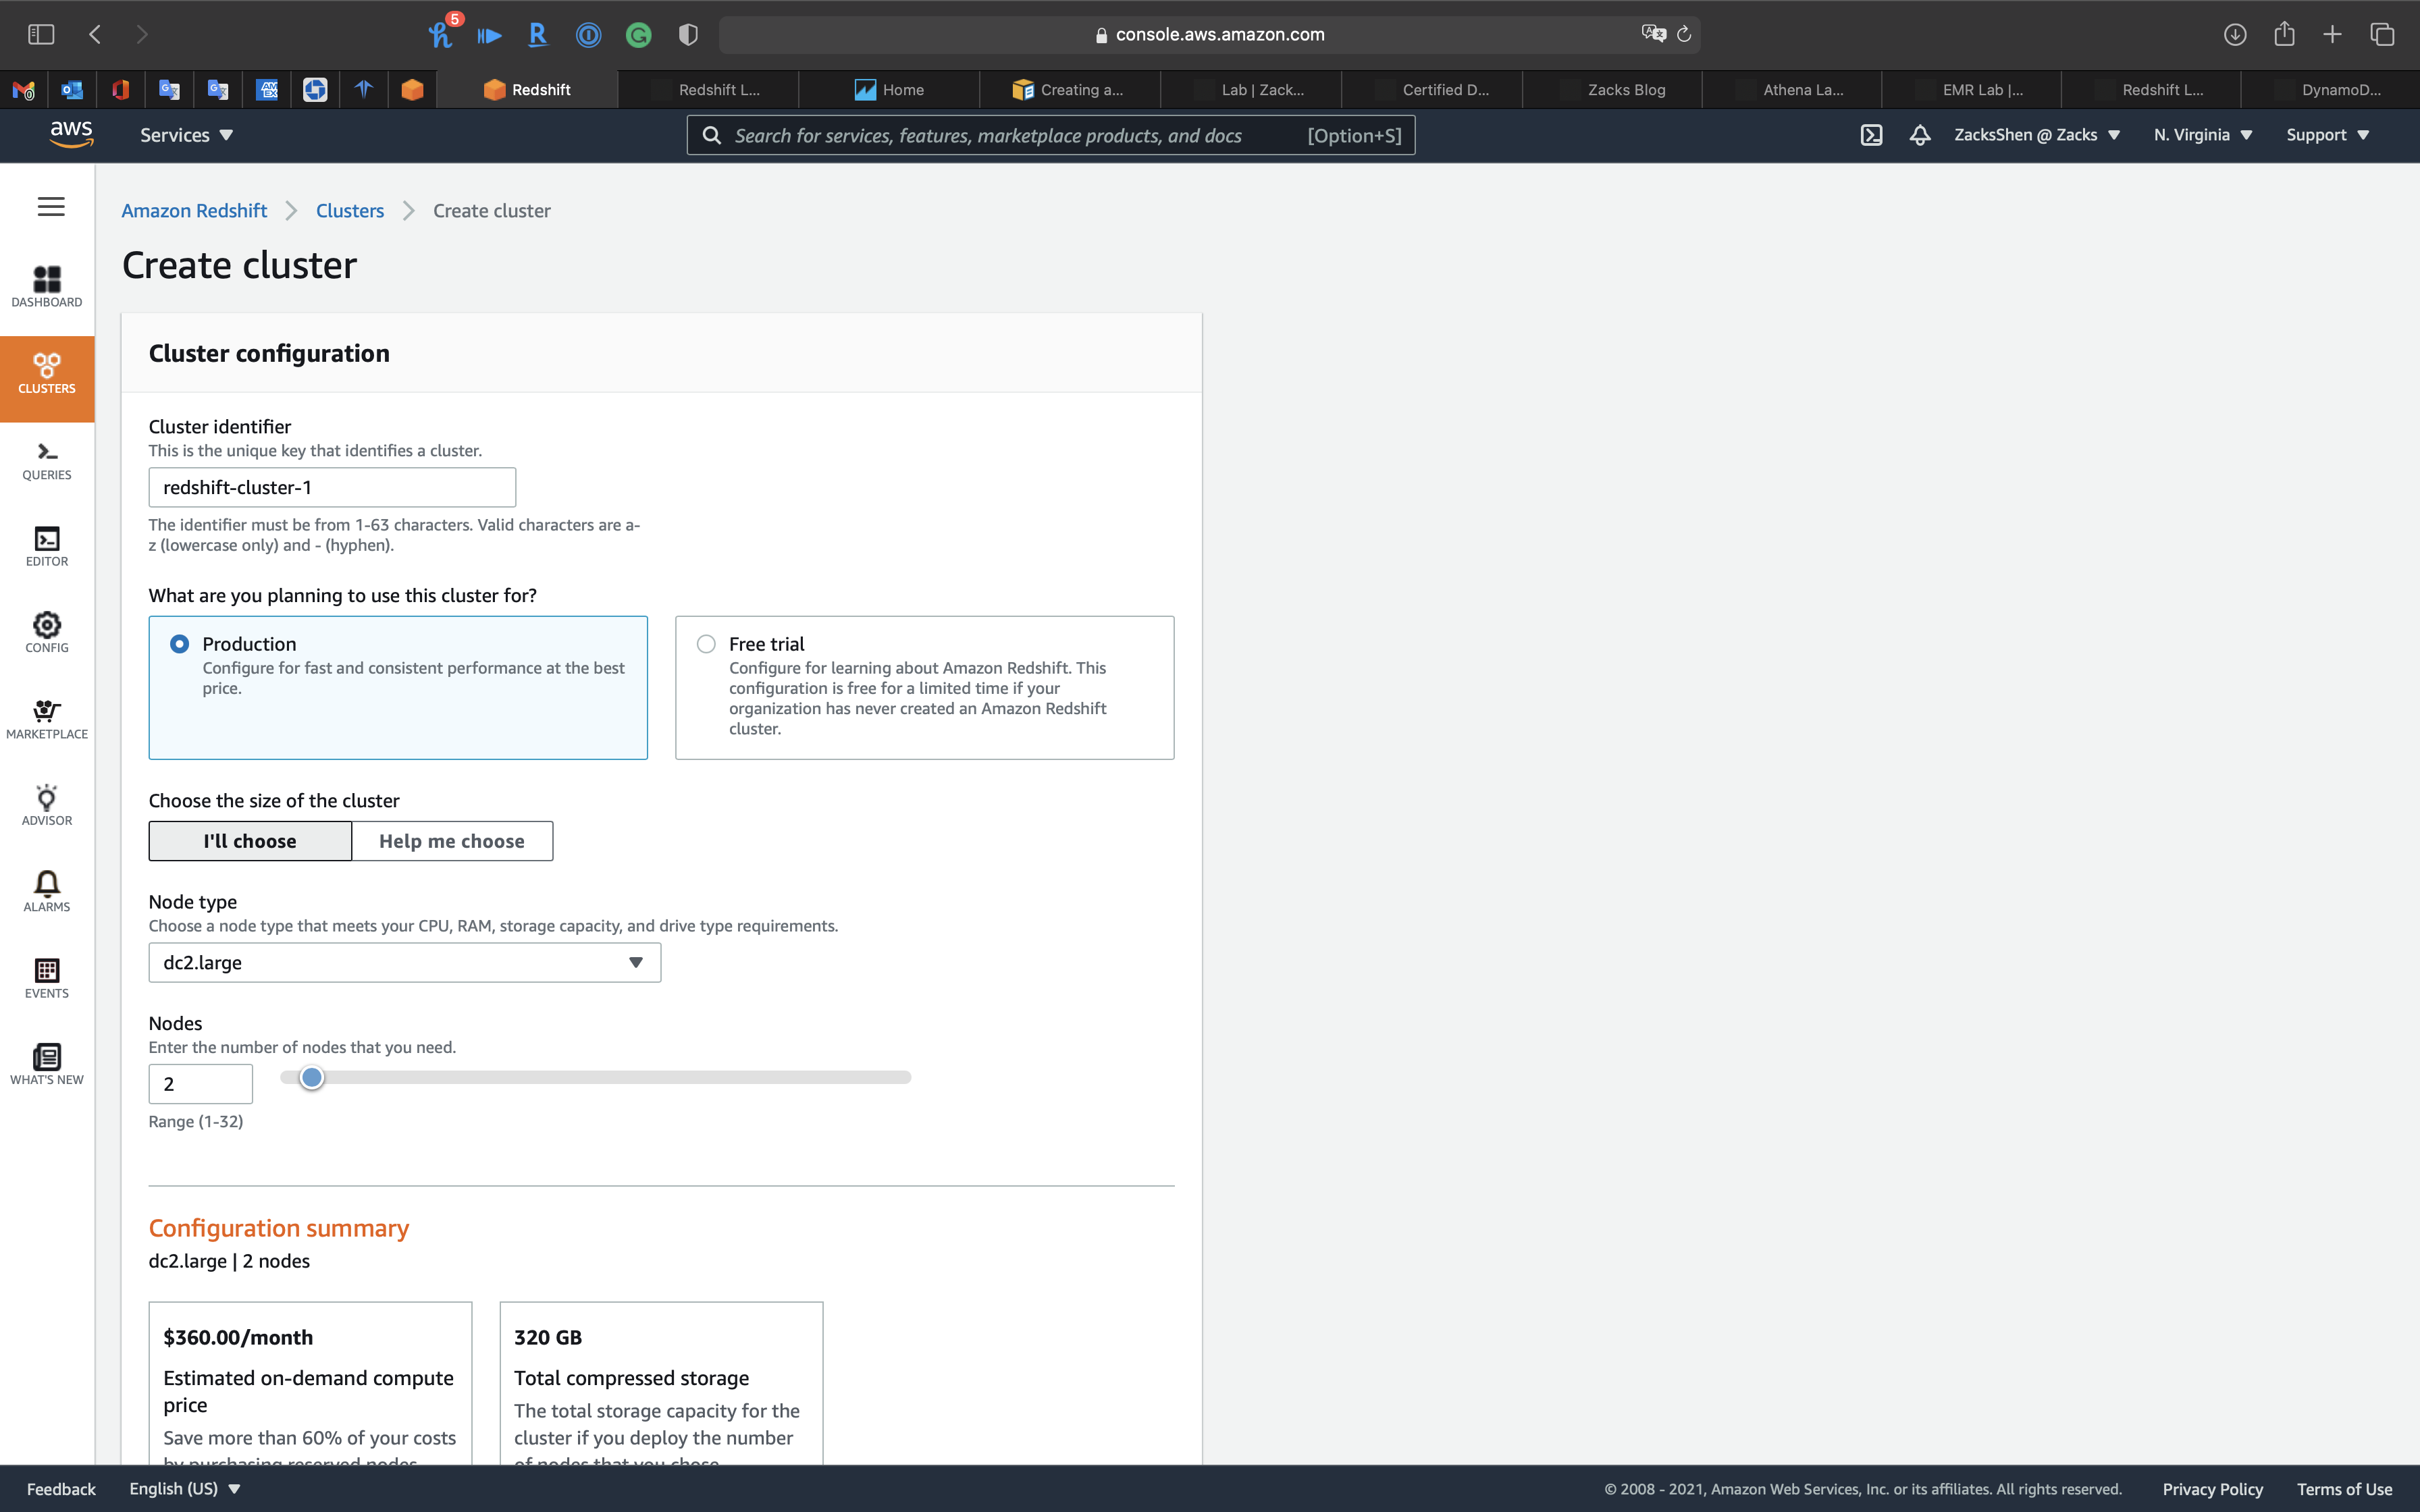This screenshot has height=1512, width=2420.
Task: Select the Production radio option
Action: click(x=180, y=644)
